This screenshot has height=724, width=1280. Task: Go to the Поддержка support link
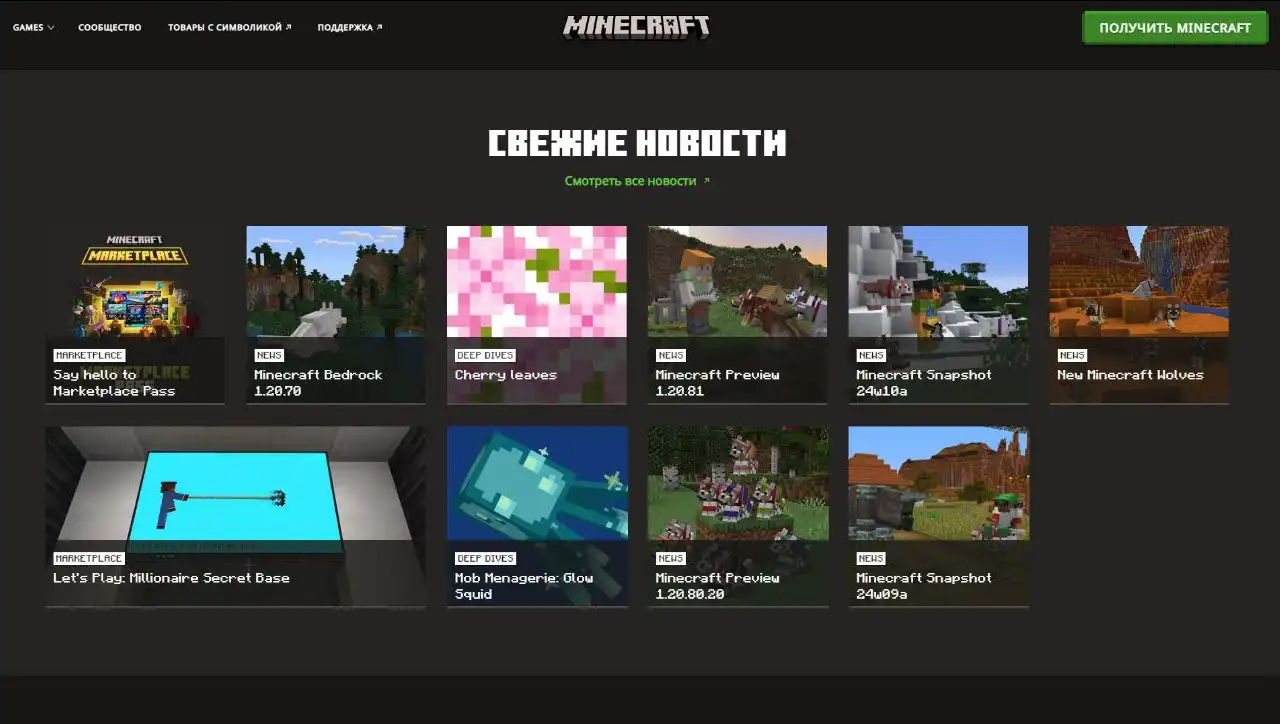350,28
